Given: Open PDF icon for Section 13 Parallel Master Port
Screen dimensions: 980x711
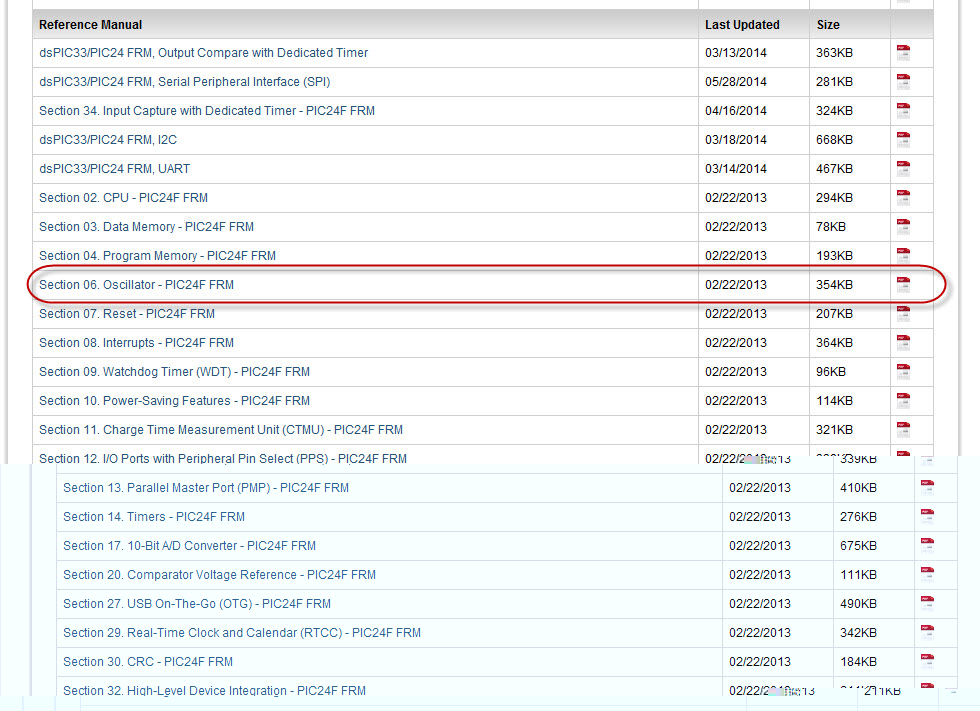Looking at the screenshot, I should 927,487.
